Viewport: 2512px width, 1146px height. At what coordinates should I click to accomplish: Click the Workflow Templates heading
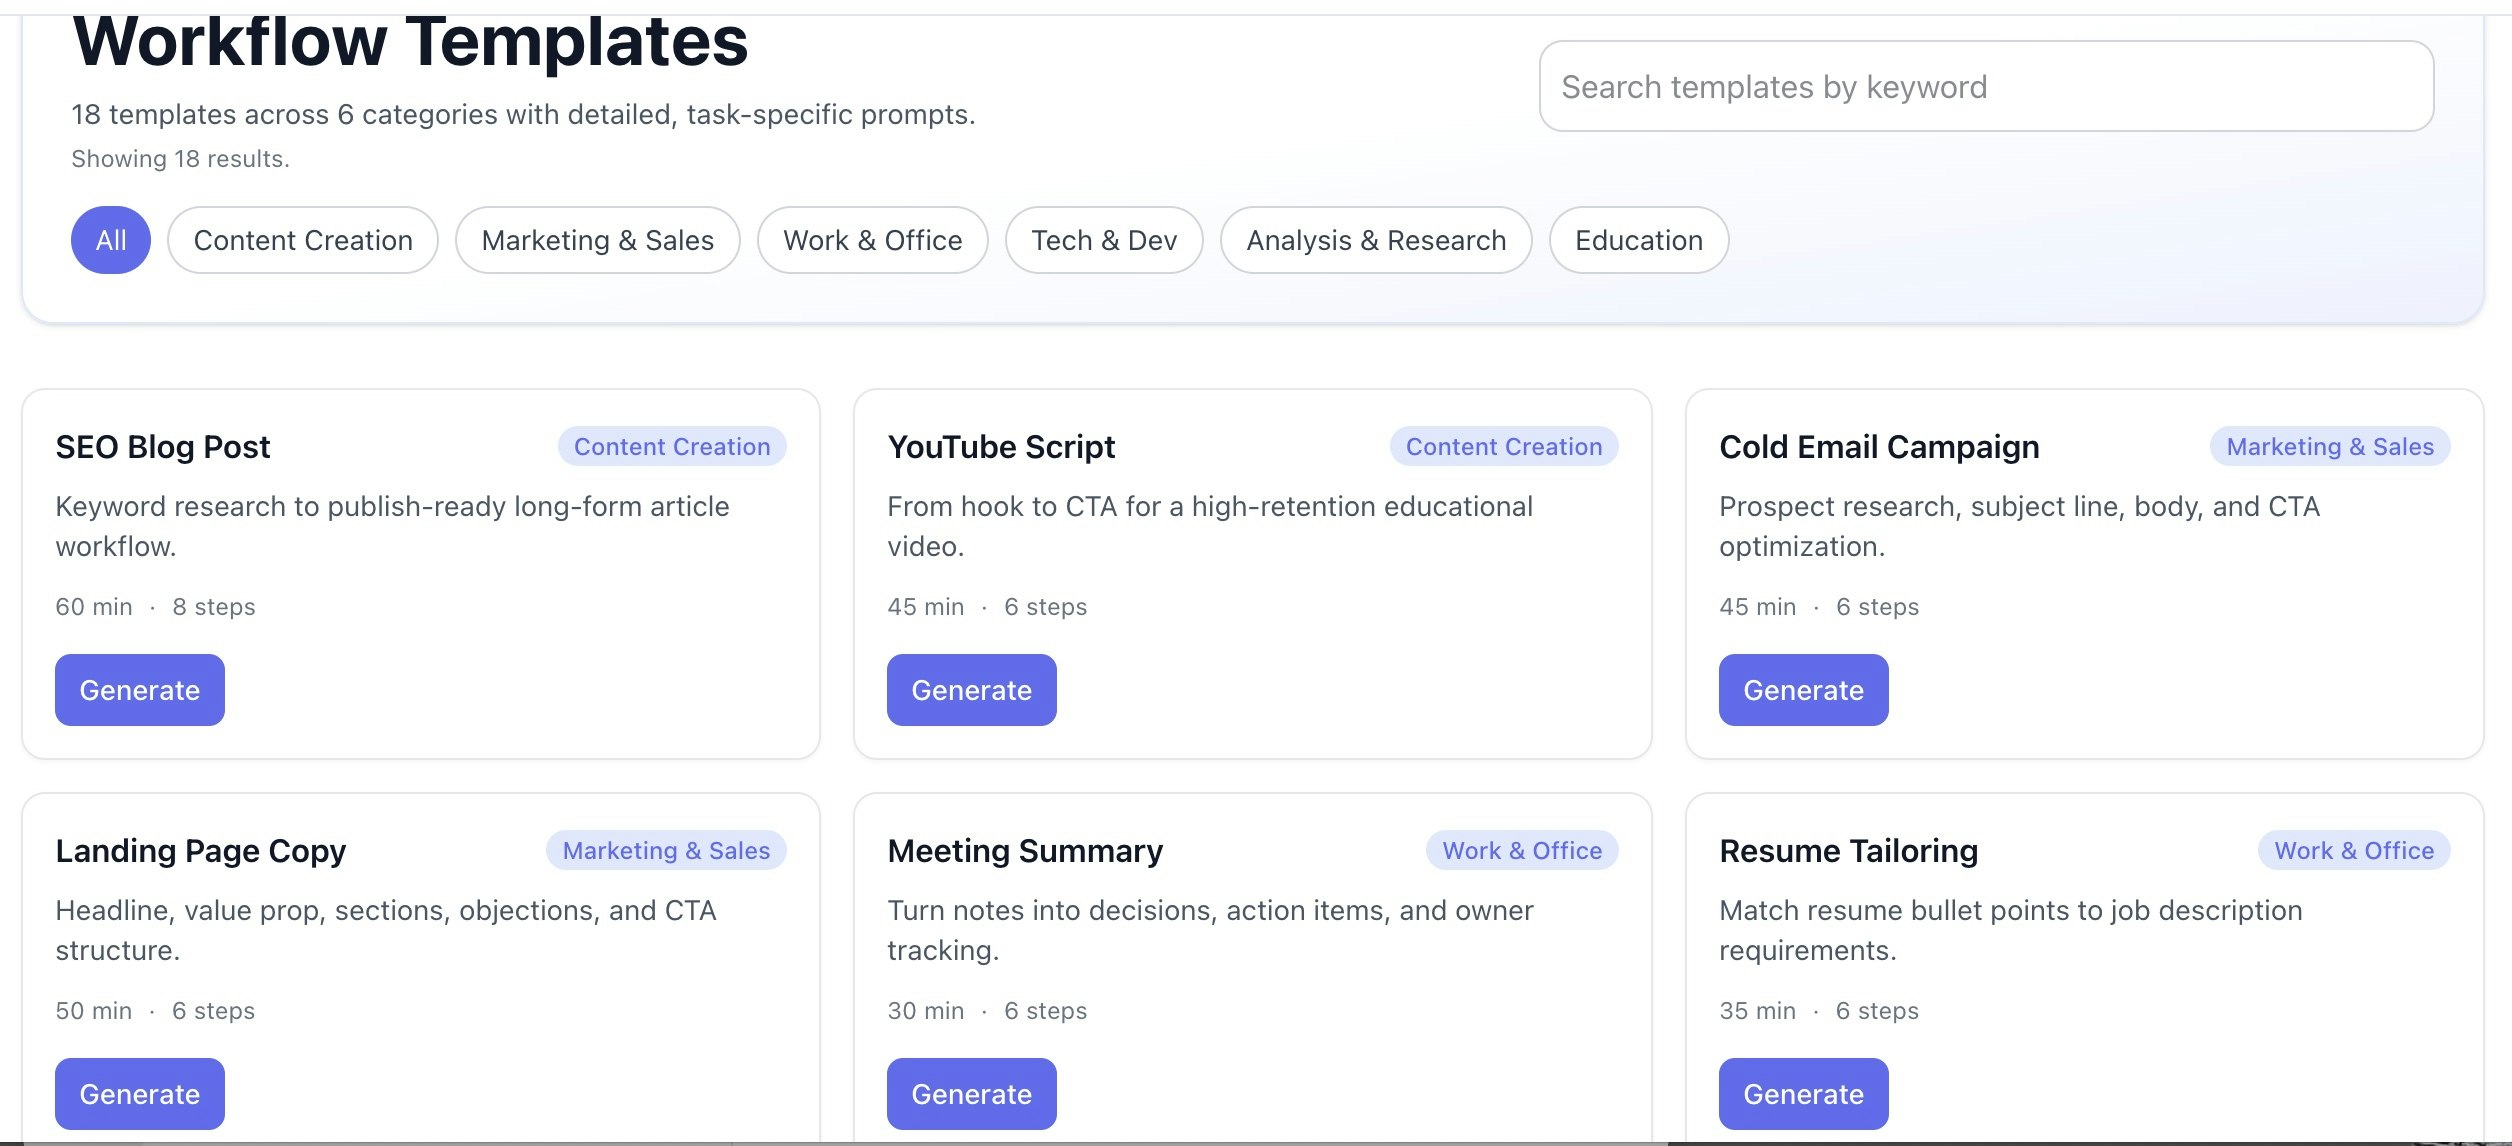(x=409, y=40)
